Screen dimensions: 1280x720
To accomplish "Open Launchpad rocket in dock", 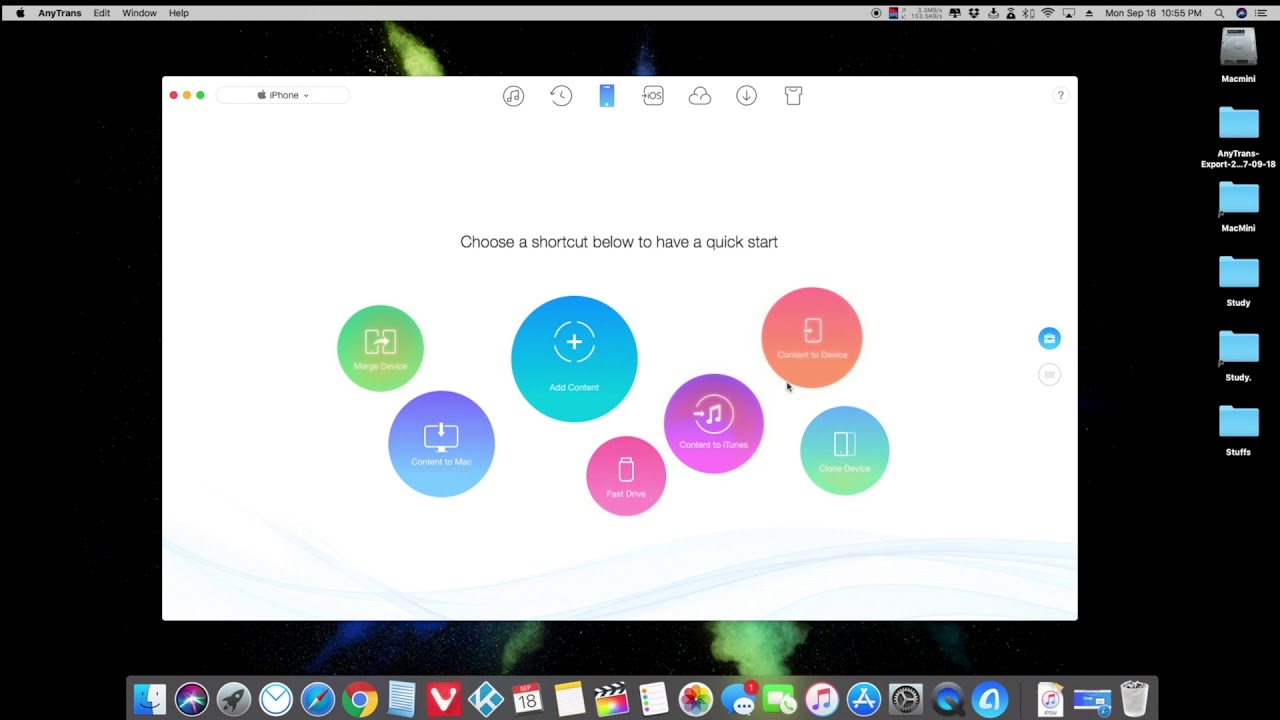I will click(x=234, y=699).
